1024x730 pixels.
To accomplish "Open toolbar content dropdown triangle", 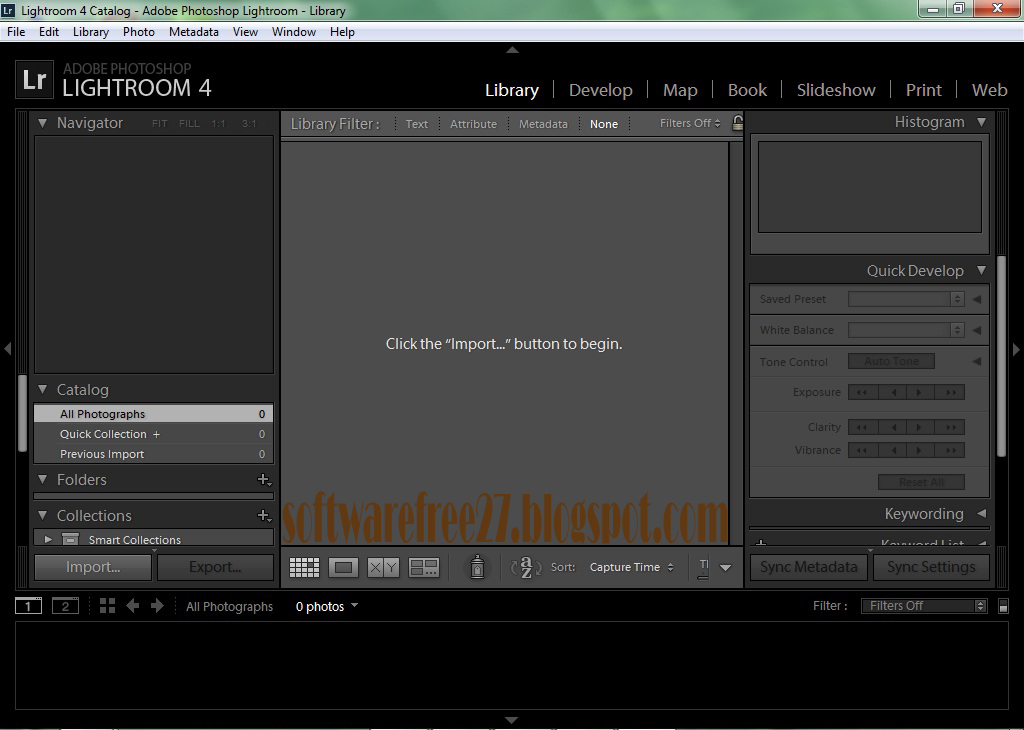I will (x=726, y=568).
